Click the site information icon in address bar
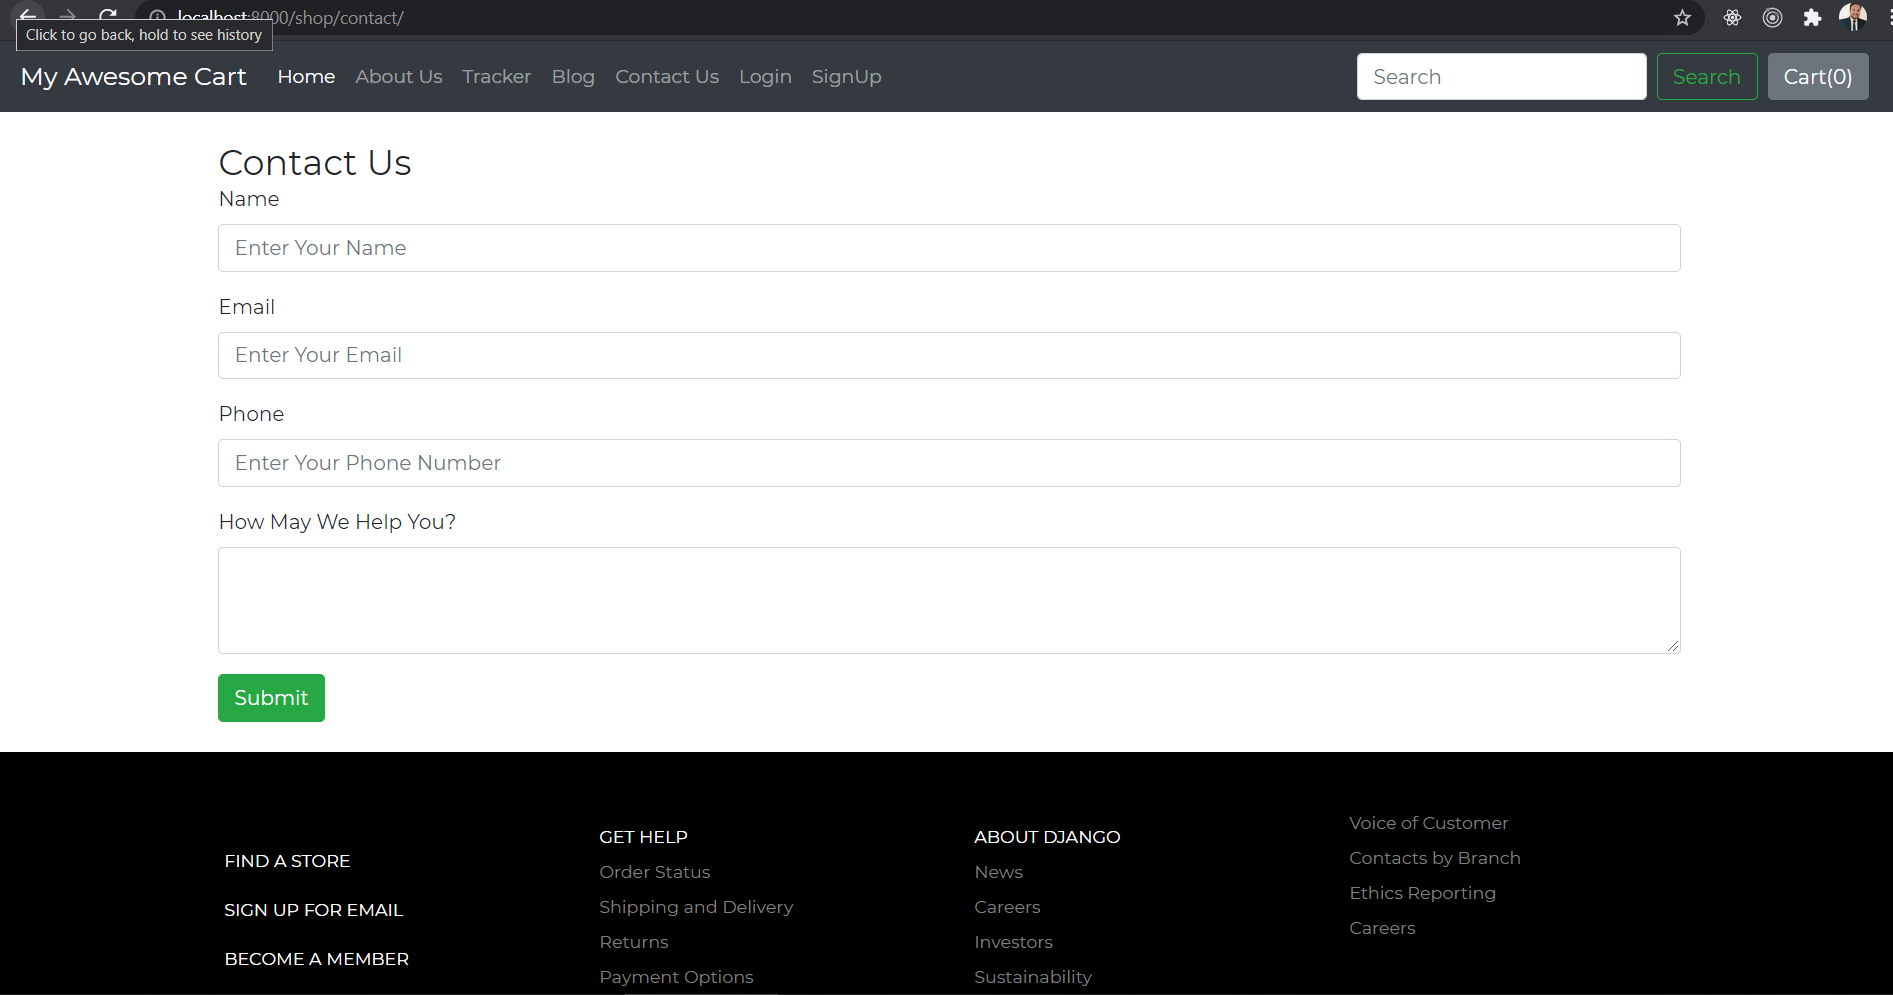 coord(157,17)
